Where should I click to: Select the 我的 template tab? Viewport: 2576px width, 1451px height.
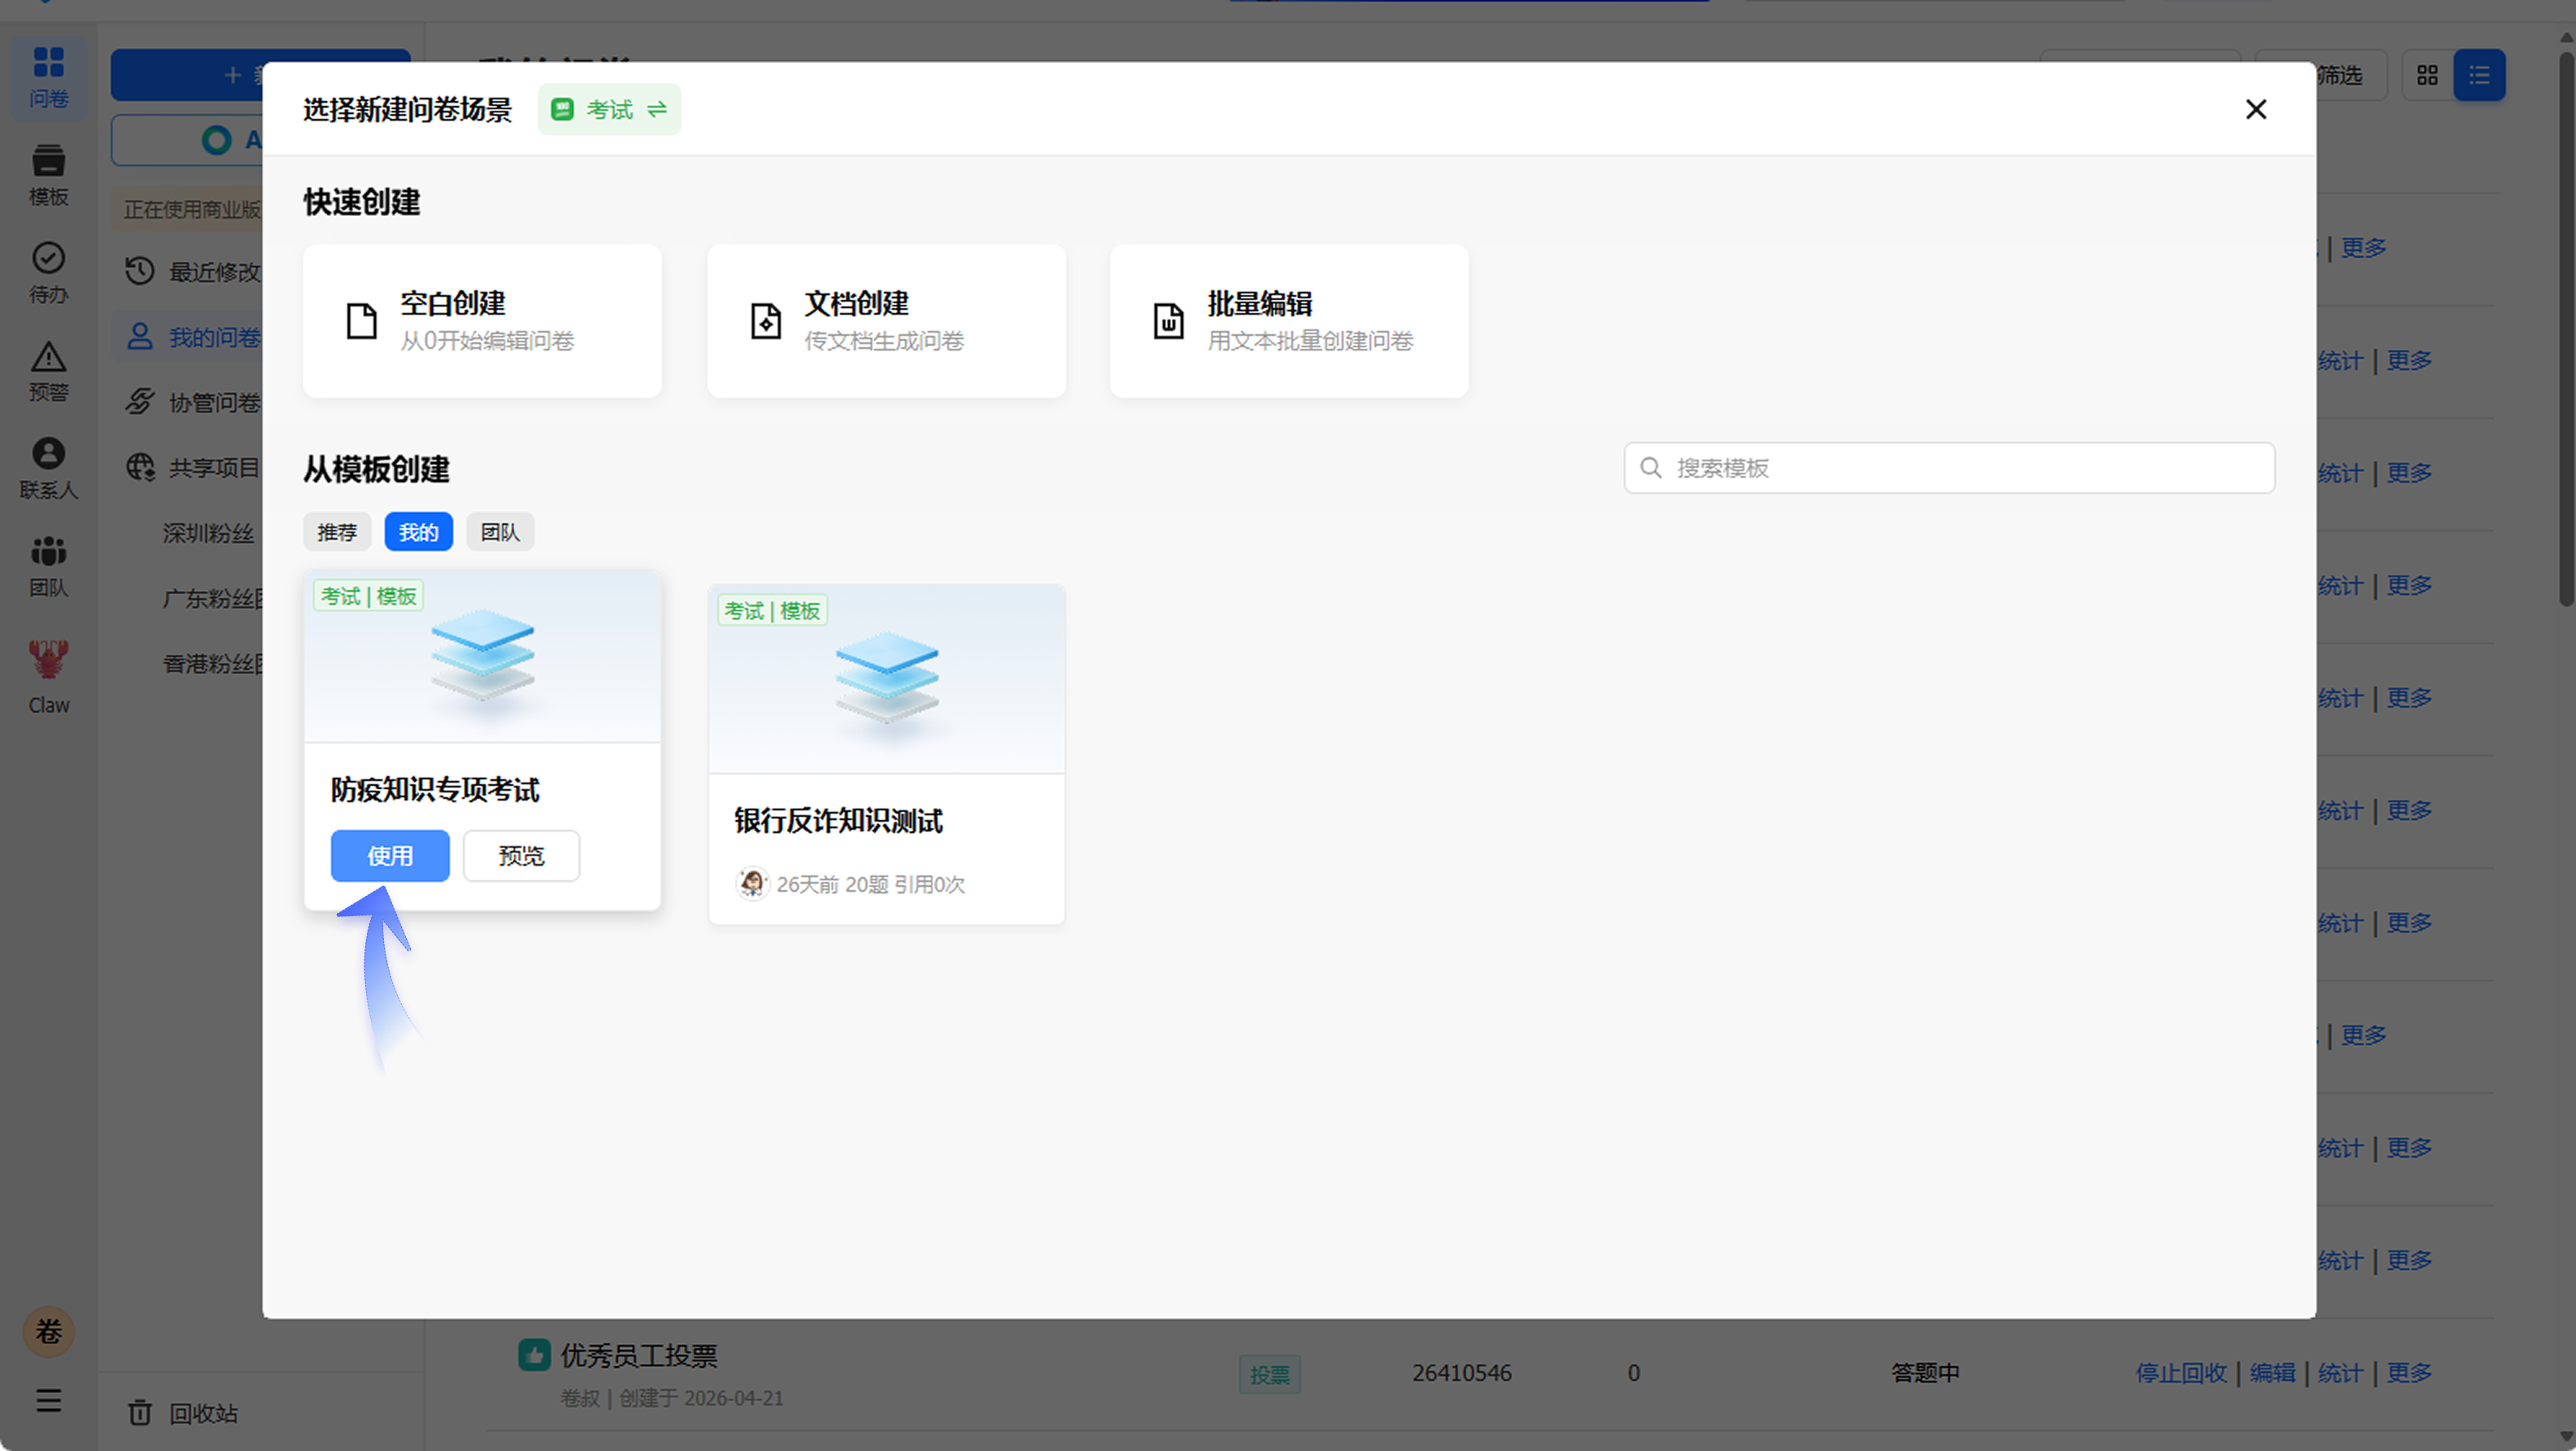(418, 532)
